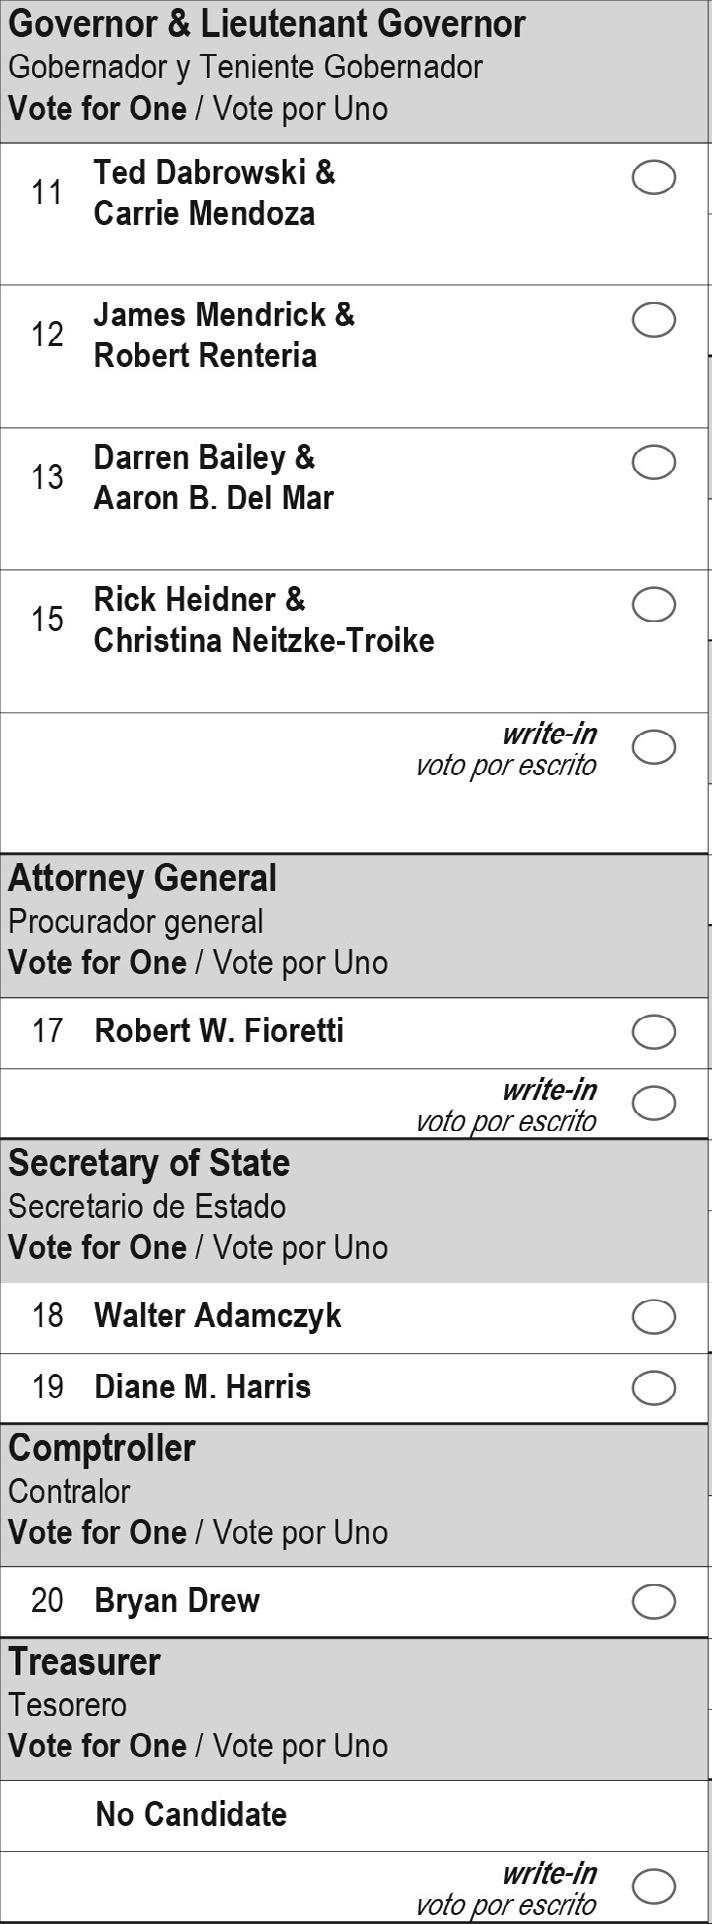The image size is (712, 1924).
Task: Click the Secretary of State section heading
Action: pyautogui.click(x=148, y=1163)
